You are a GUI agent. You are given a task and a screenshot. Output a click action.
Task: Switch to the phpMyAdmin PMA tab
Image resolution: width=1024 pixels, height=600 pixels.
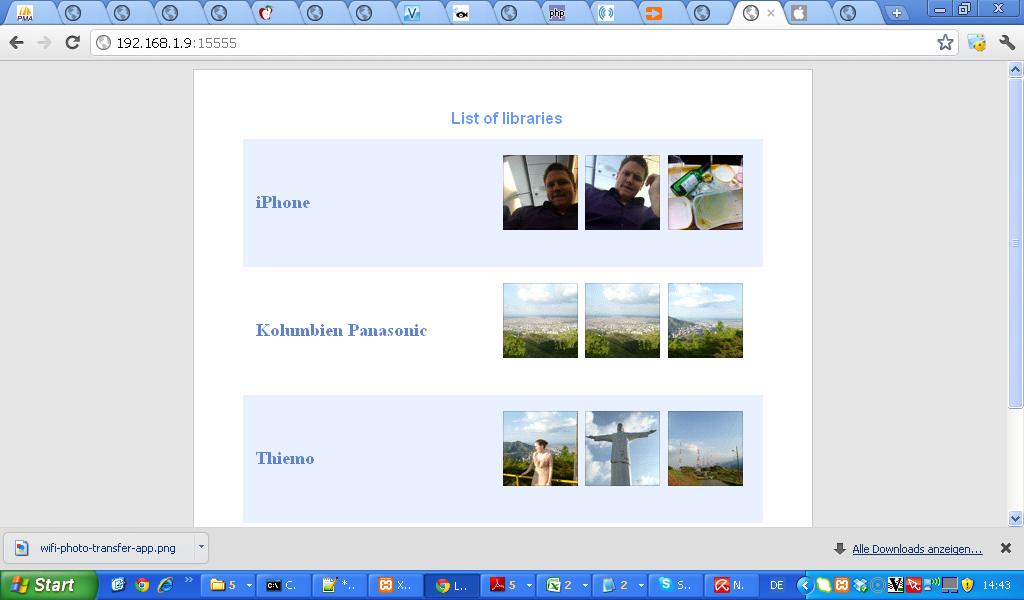pyautogui.click(x=25, y=13)
